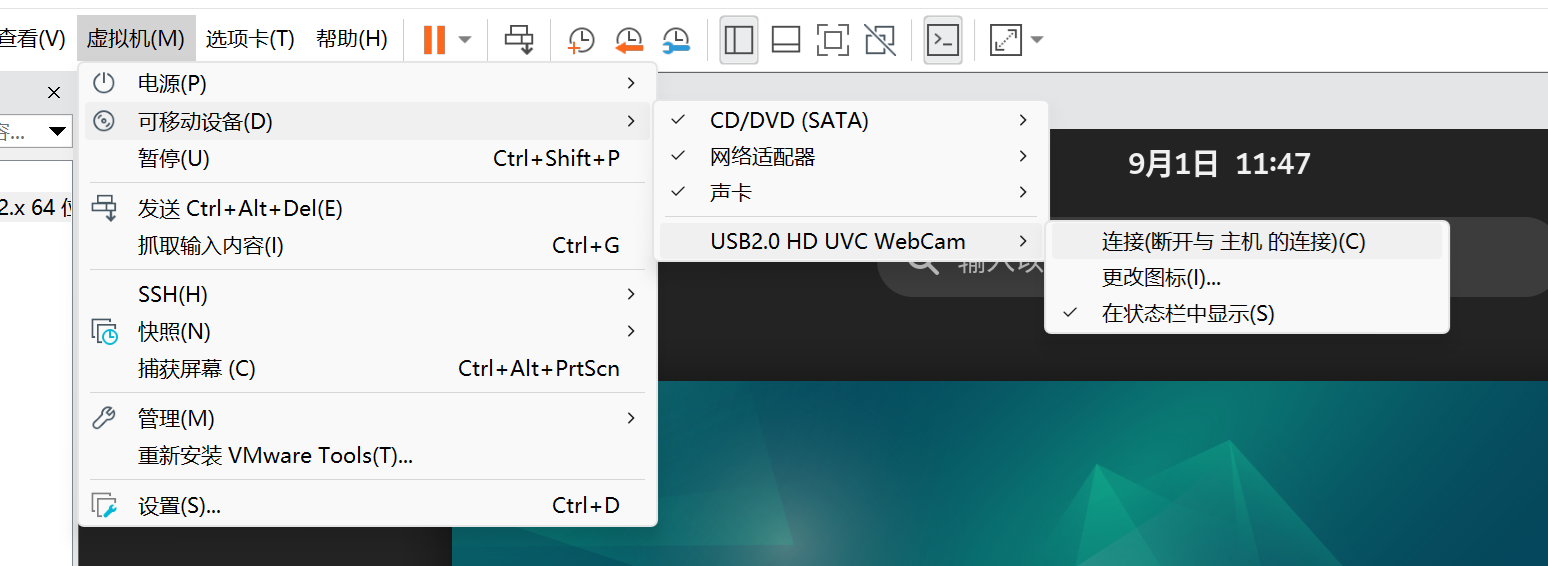Image resolution: width=1548 pixels, height=566 pixels.
Task: Click 更改图标(I)... option
Action: (x=1161, y=278)
